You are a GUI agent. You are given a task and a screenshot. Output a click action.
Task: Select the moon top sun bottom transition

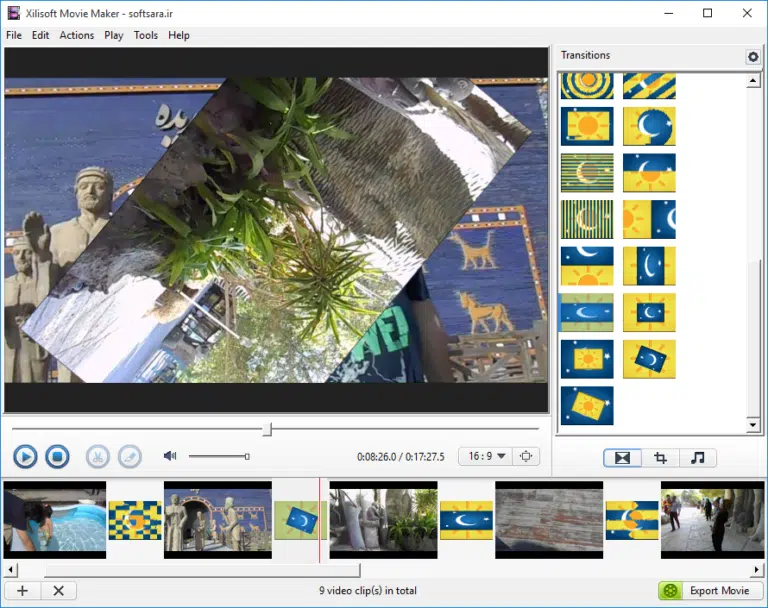click(x=587, y=266)
